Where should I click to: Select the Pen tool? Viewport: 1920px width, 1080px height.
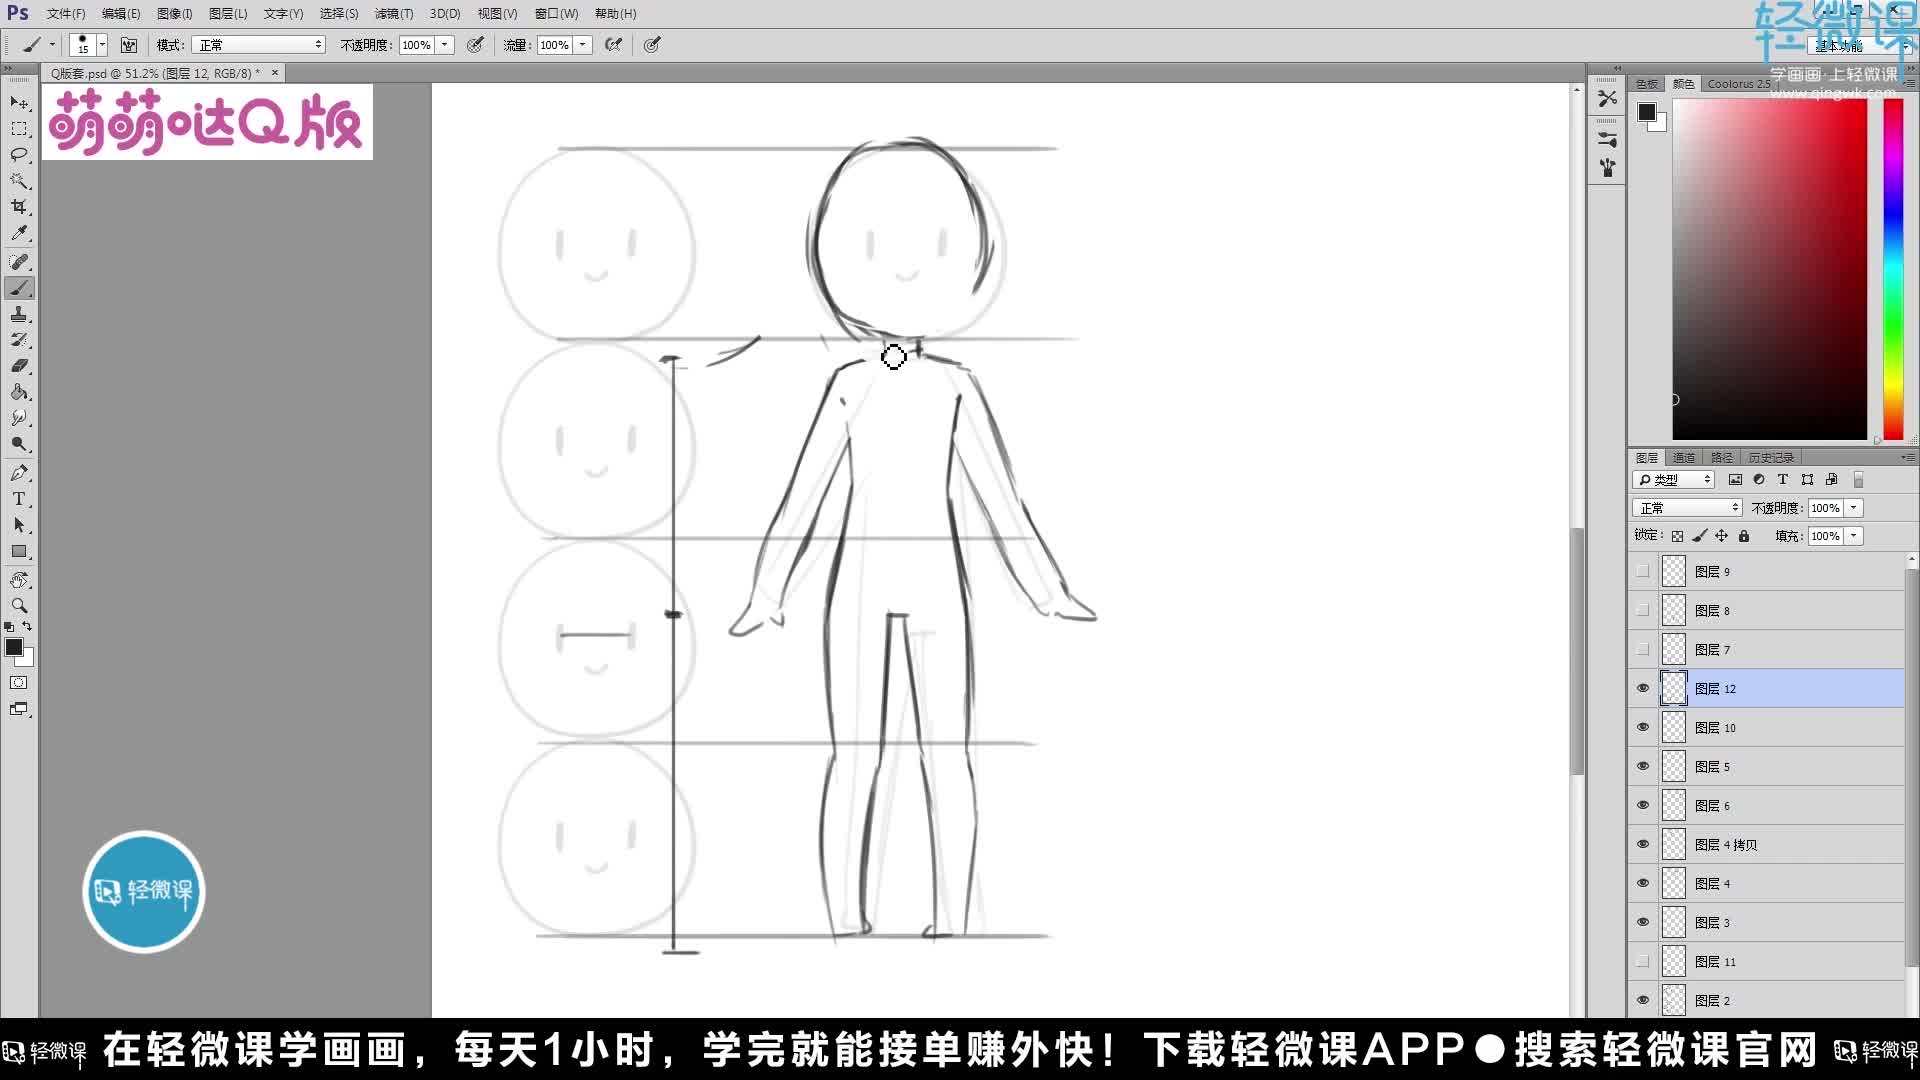coord(19,473)
